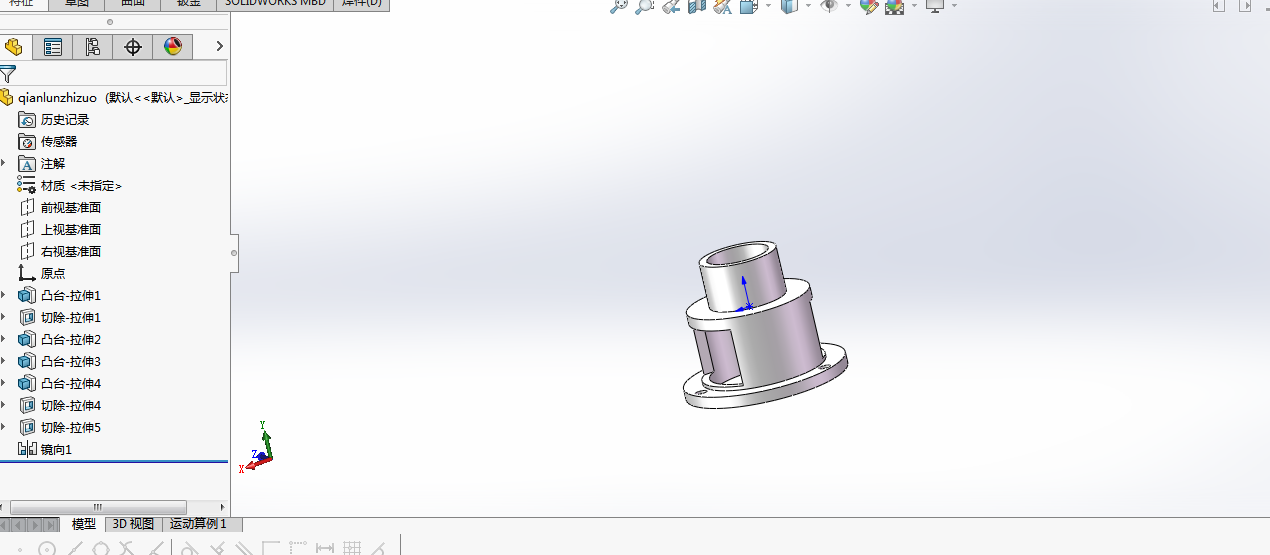Expand the 注解 tree node
Image resolution: width=1270 pixels, height=555 pixels.
tap(4, 163)
